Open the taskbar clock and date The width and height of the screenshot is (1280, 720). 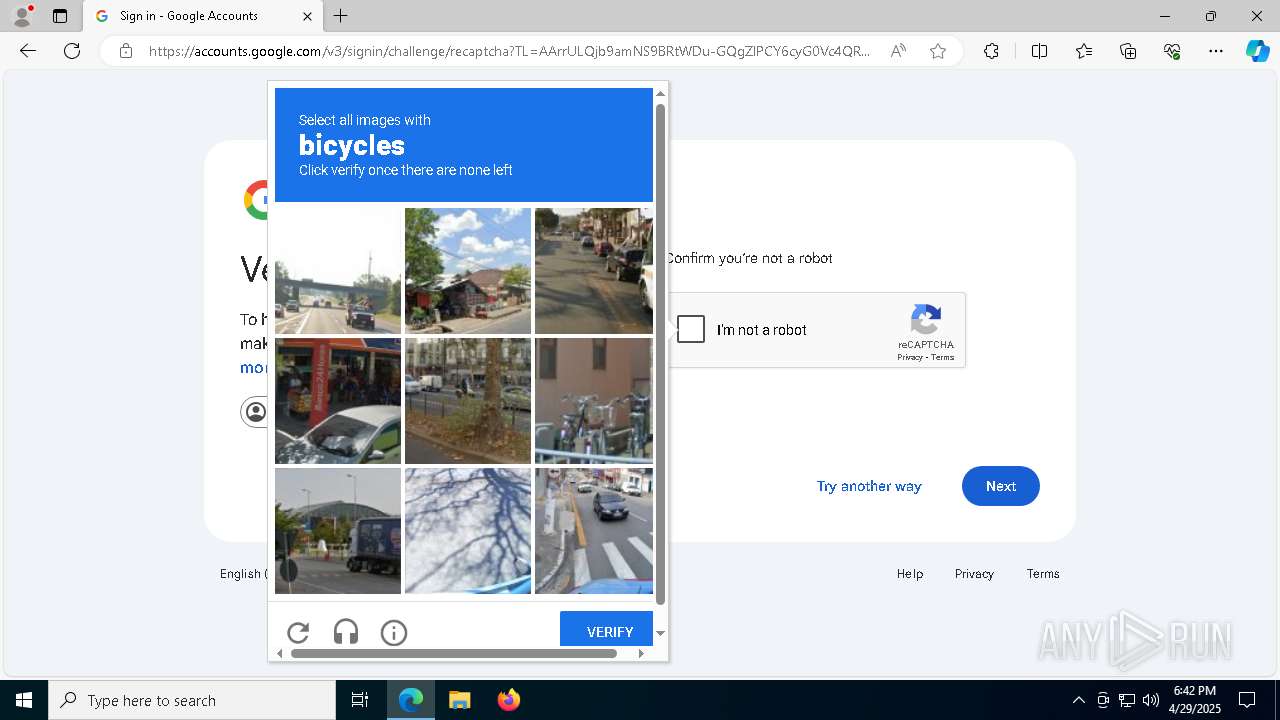(1194, 700)
